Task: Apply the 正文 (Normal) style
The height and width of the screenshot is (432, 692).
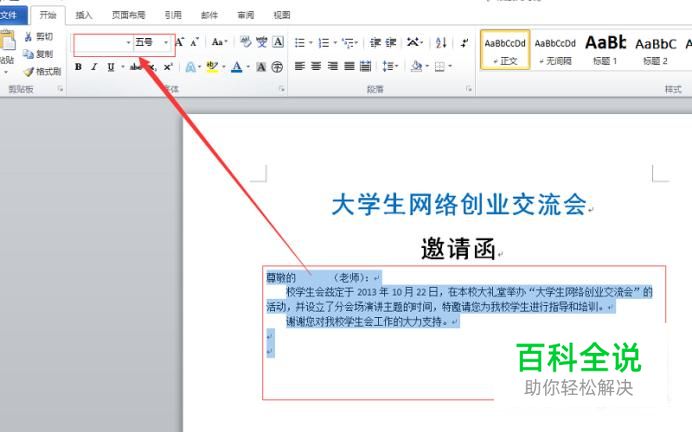Action: point(505,50)
